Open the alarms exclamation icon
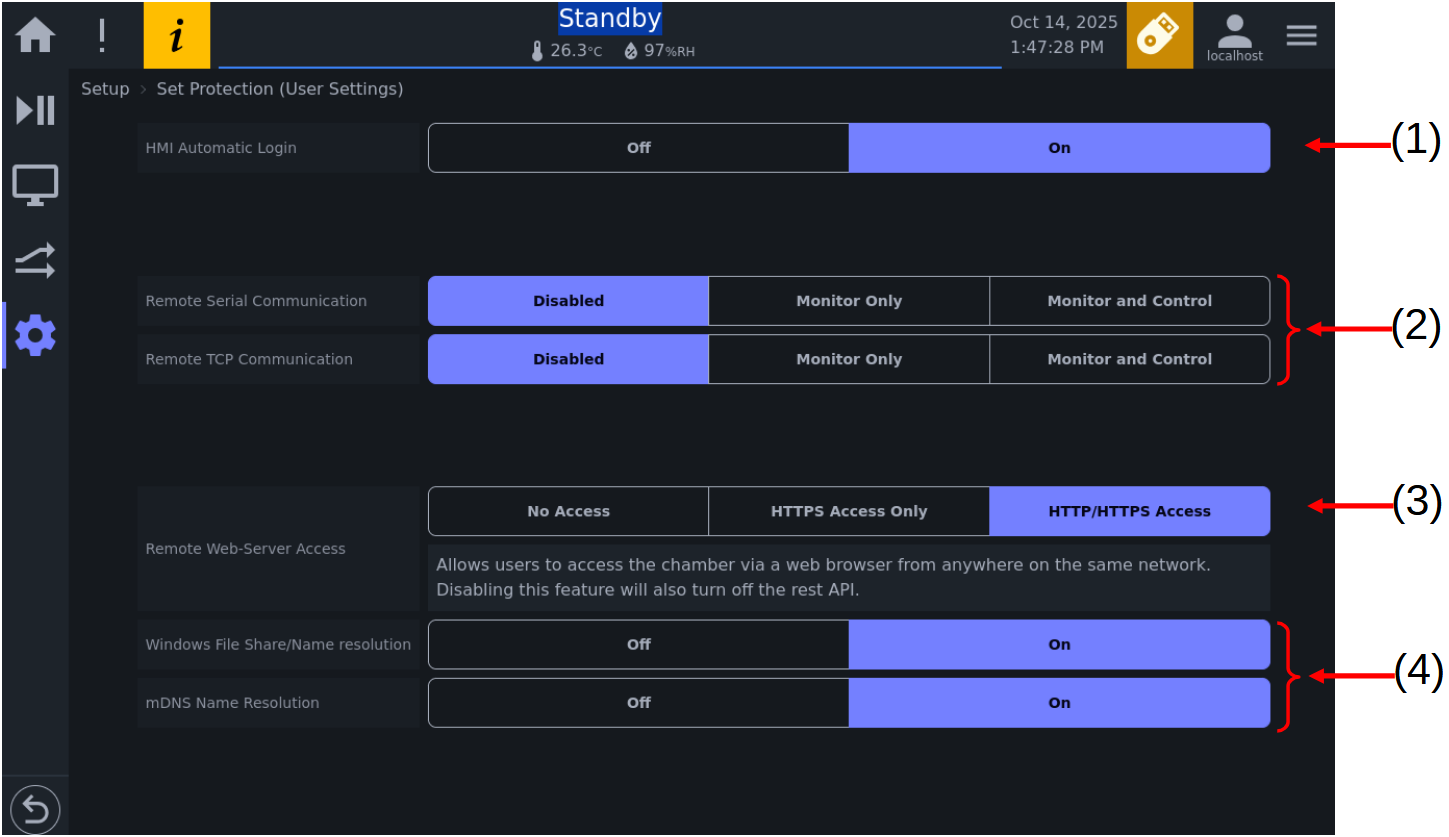Viewport: 1449px width, 837px height. 101,35
